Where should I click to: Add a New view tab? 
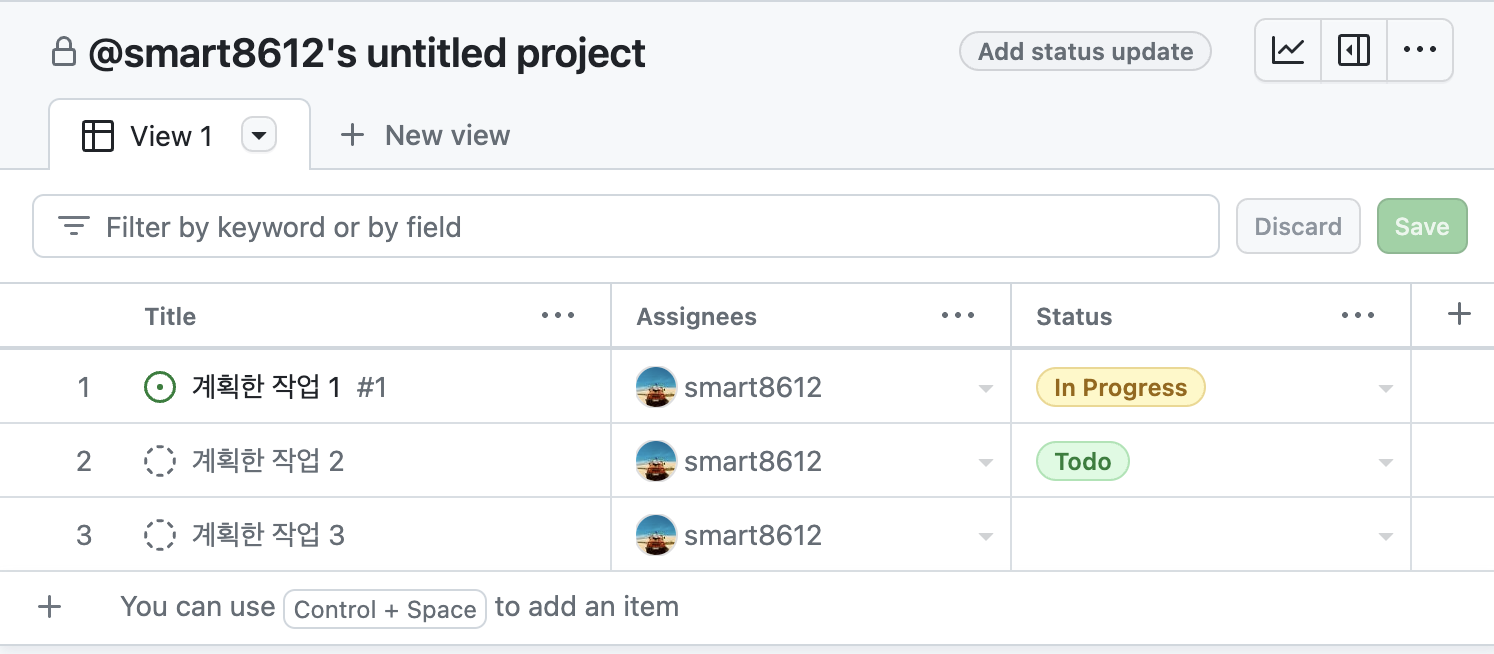pyautogui.click(x=426, y=136)
